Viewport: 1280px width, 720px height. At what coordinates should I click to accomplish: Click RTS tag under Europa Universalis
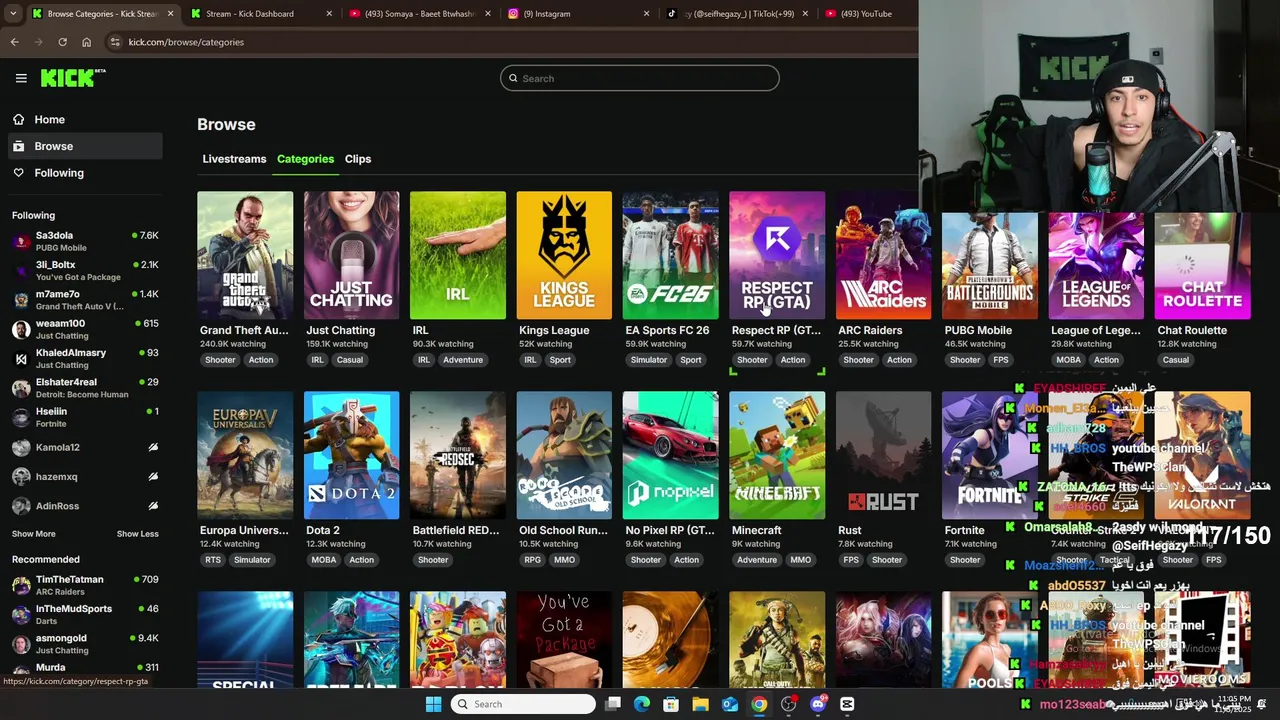(213, 560)
